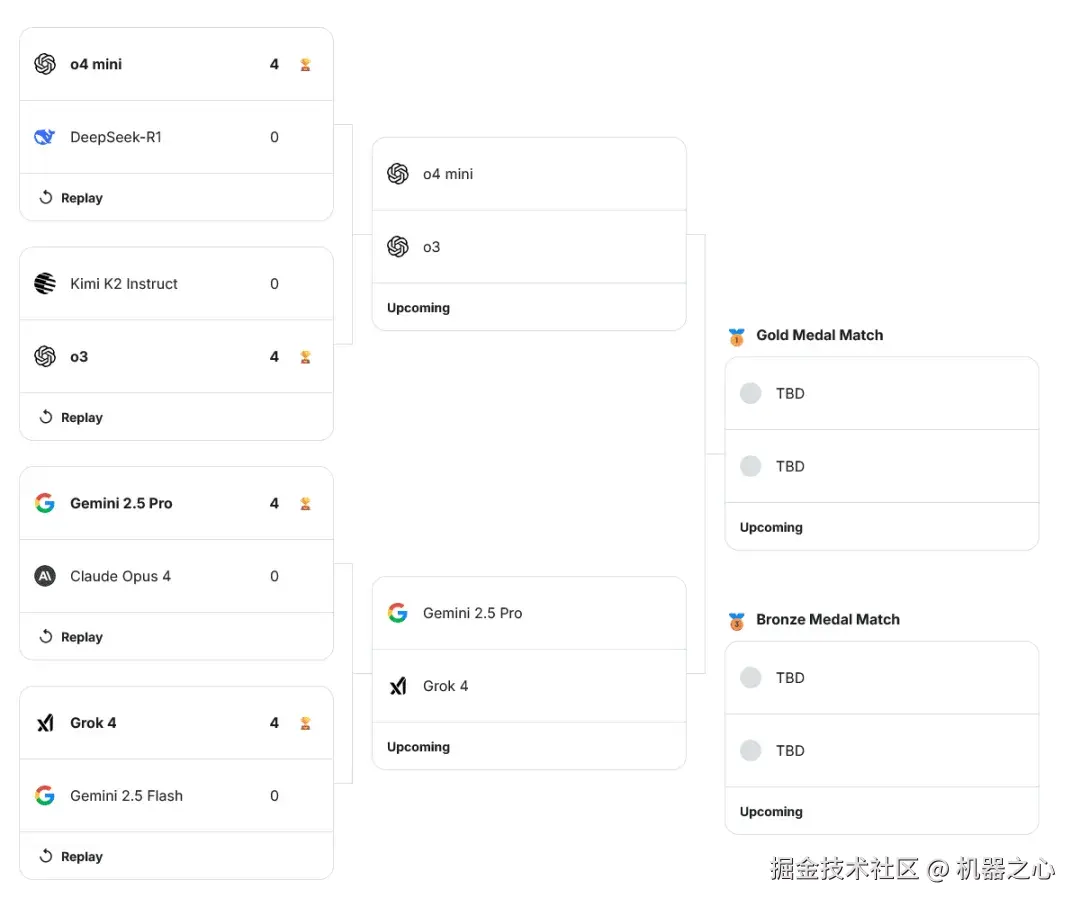Select the o4 mini semifinal row
Viewport: 1080px width, 907px height.
(x=528, y=174)
